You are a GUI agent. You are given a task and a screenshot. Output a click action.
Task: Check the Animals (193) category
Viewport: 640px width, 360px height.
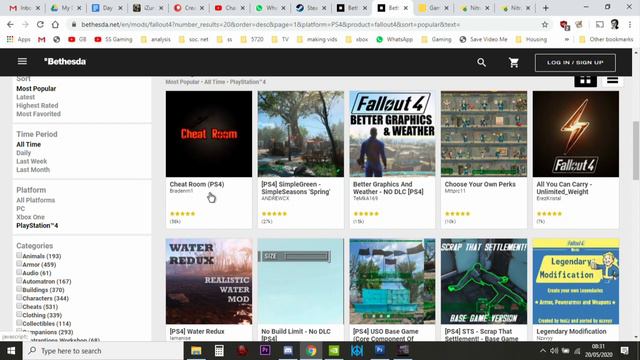pos(19,255)
